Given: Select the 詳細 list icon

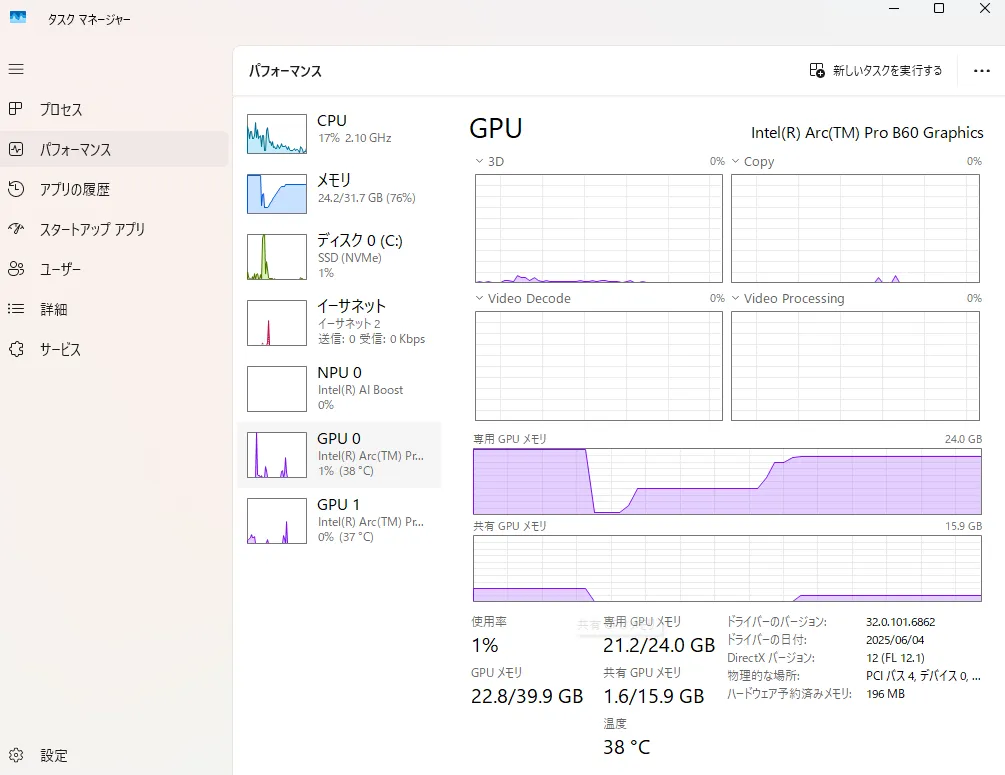Looking at the screenshot, I should coord(16,309).
